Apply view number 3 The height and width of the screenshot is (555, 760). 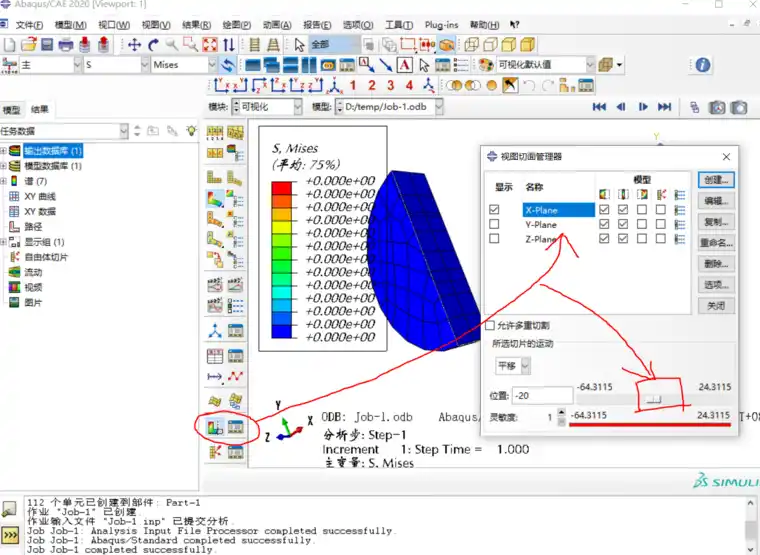click(391, 85)
